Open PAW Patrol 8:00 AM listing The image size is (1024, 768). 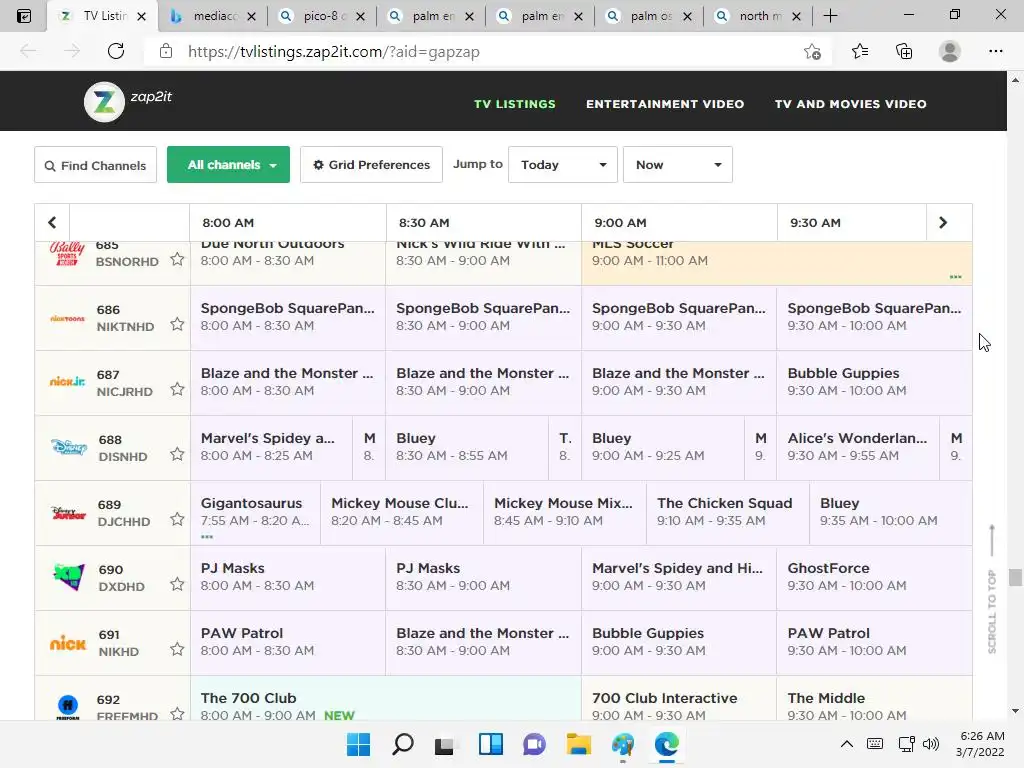click(288, 643)
